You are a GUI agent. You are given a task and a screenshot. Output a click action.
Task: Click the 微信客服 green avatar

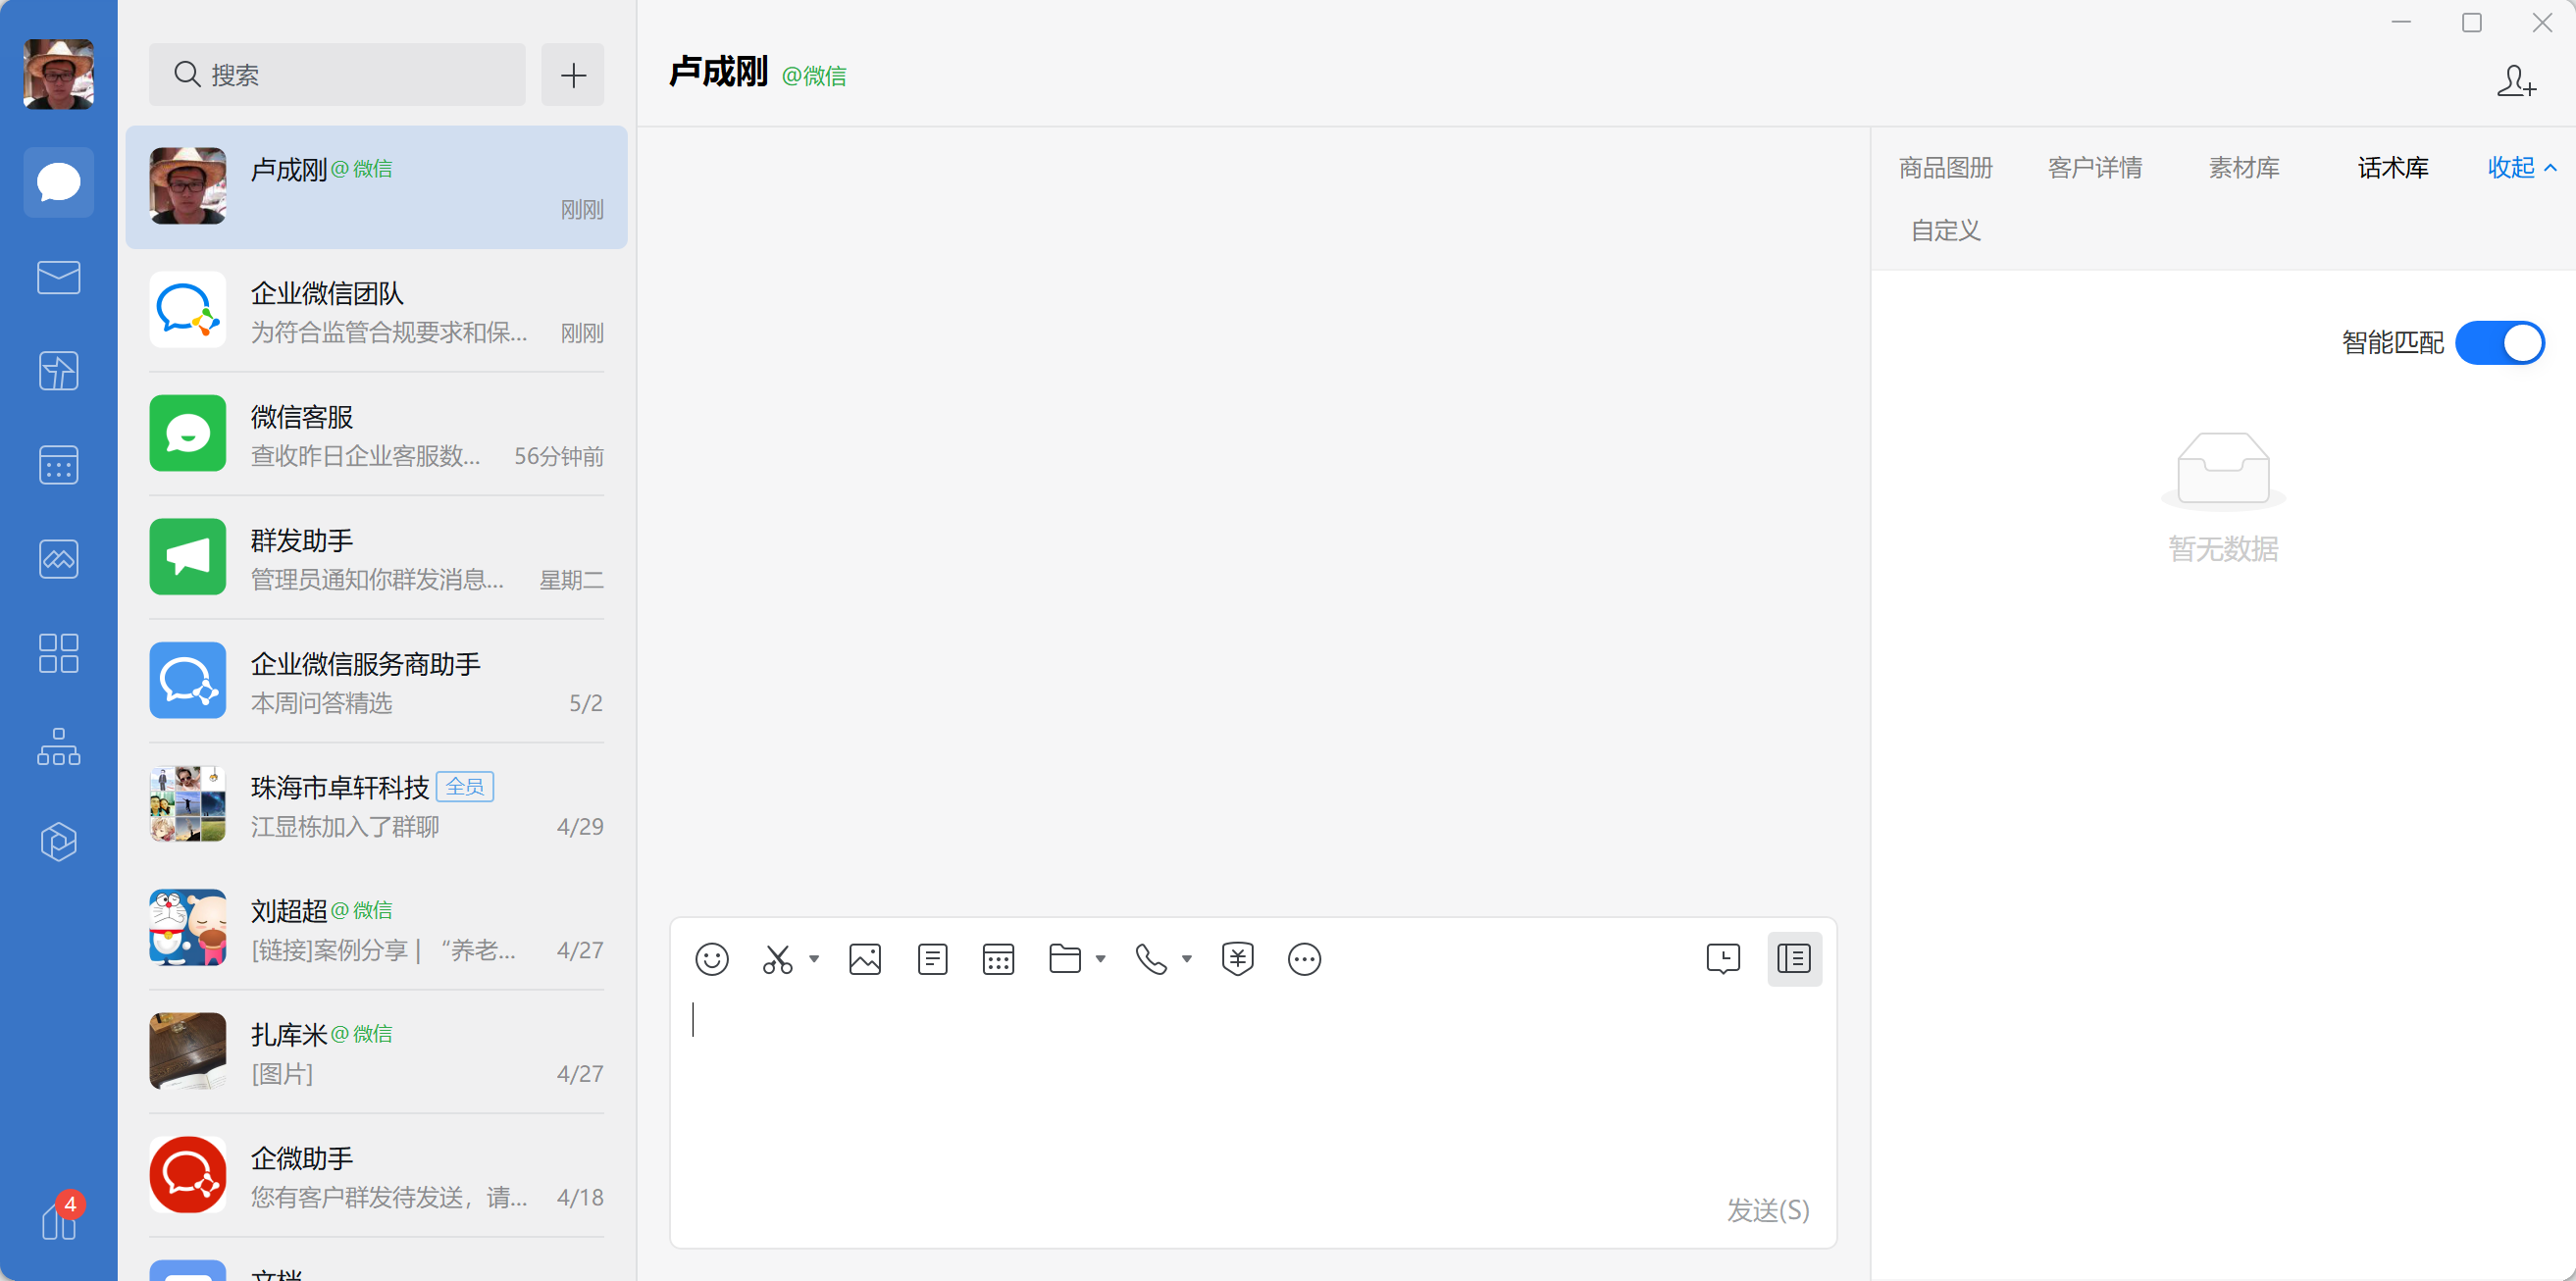pos(188,433)
